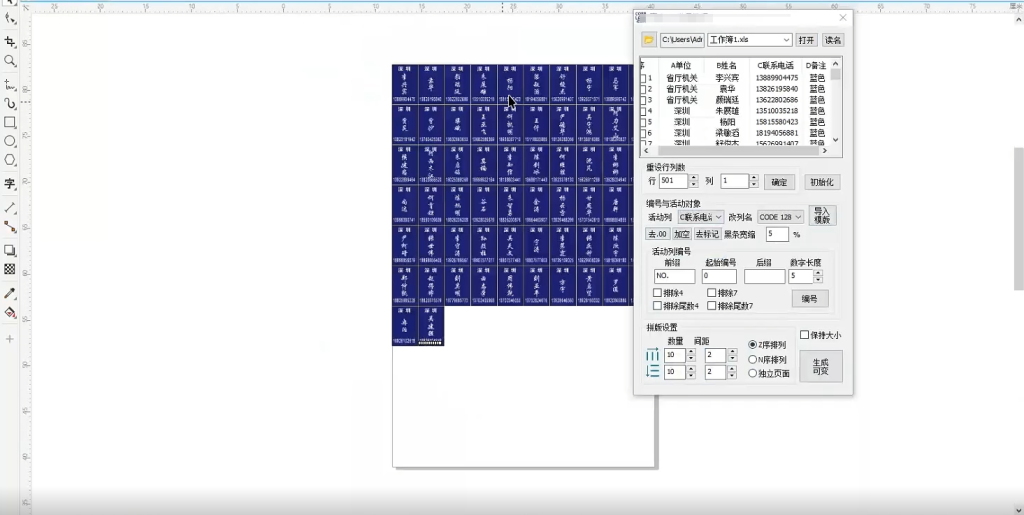Screen dimensions: 1024x515
Task: Click the 起始编号 input field
Action: click(x=718, y=276)
